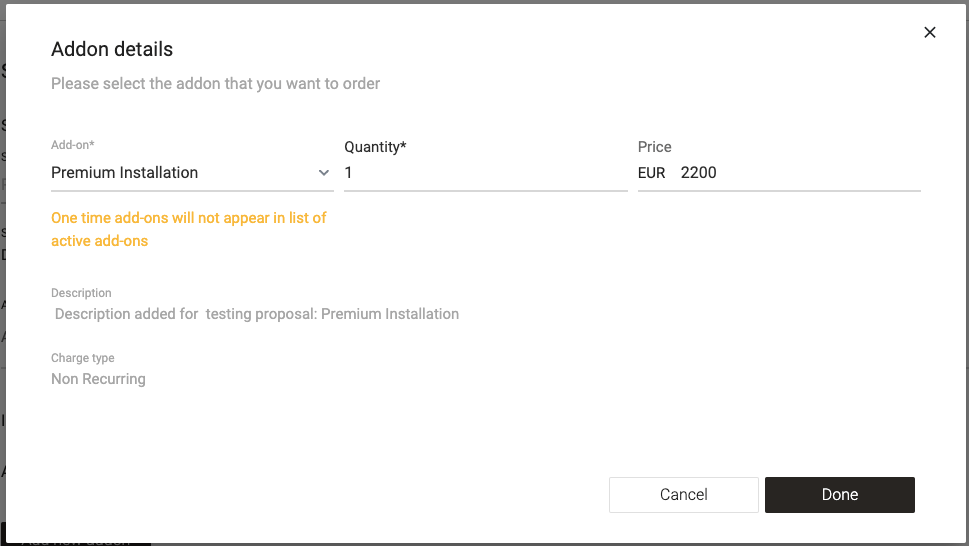Click the Non Recurring charge type value
969x546 pixels.
coord(98,379)
